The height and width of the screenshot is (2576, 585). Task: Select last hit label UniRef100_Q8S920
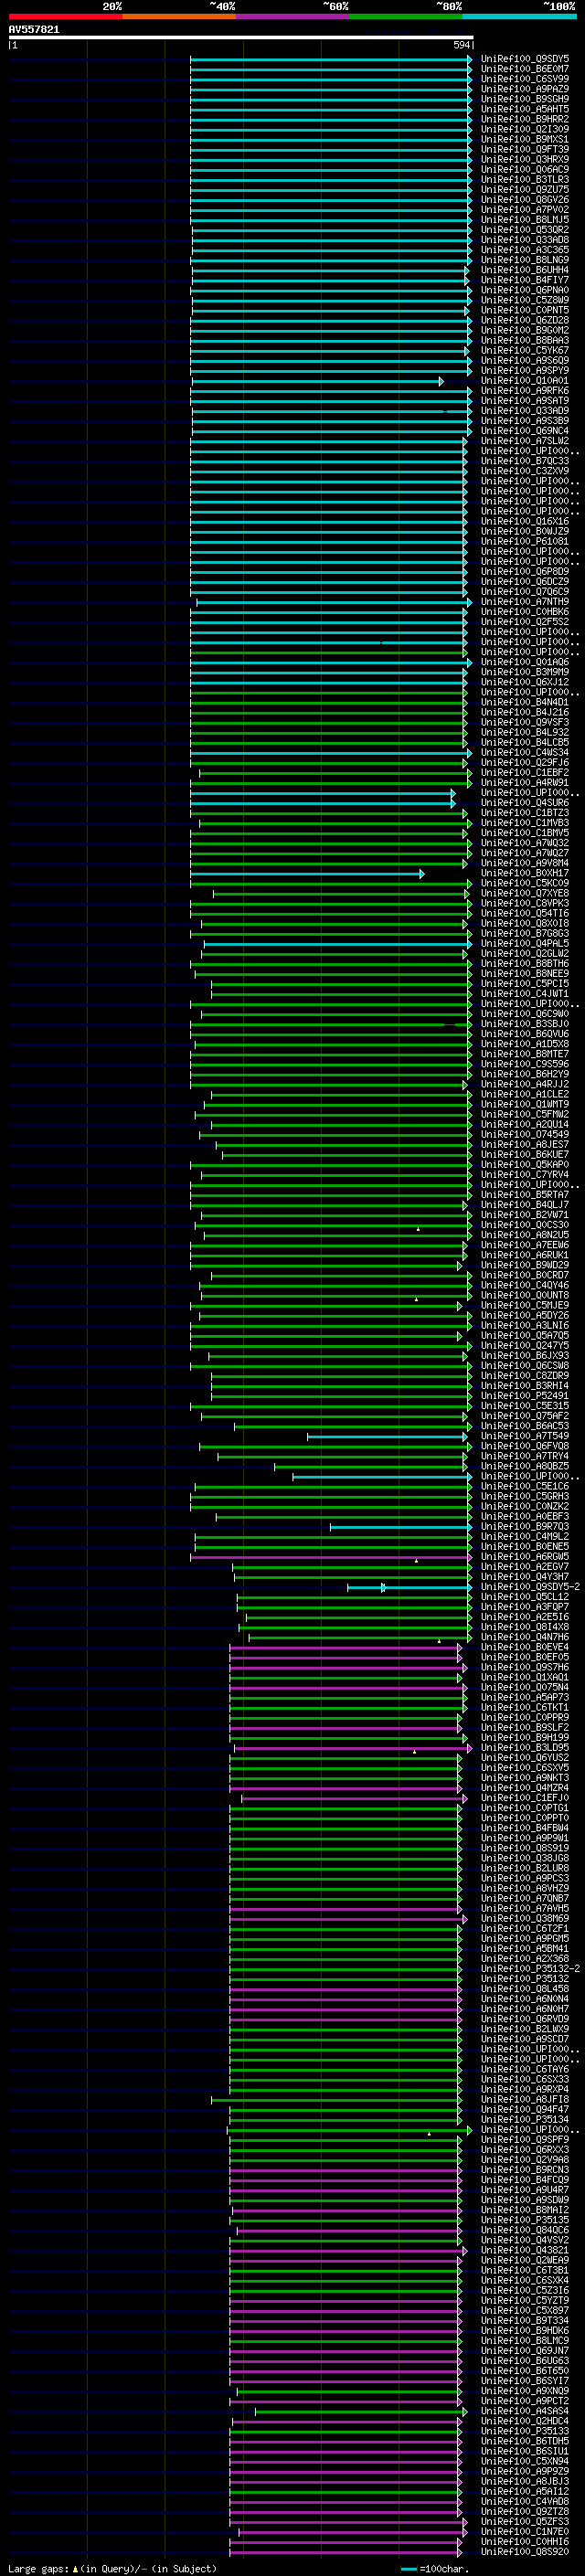[525, 2552]
